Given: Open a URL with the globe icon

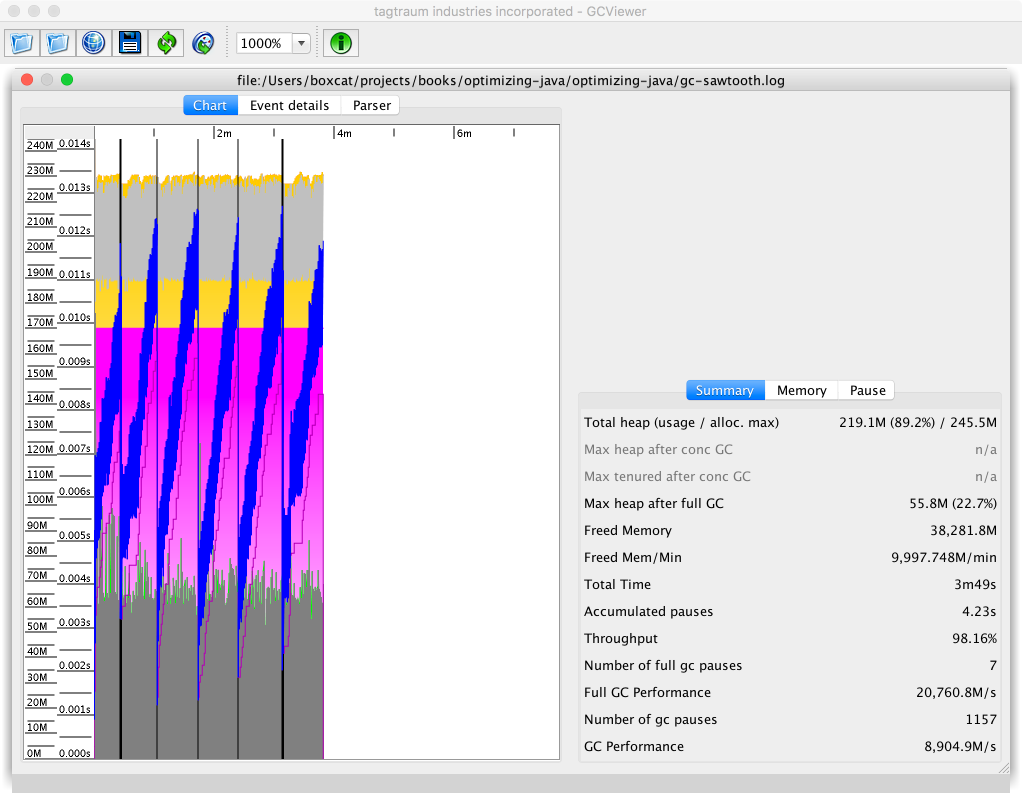Looking at the screenshot, I should [x=94, y=43].
